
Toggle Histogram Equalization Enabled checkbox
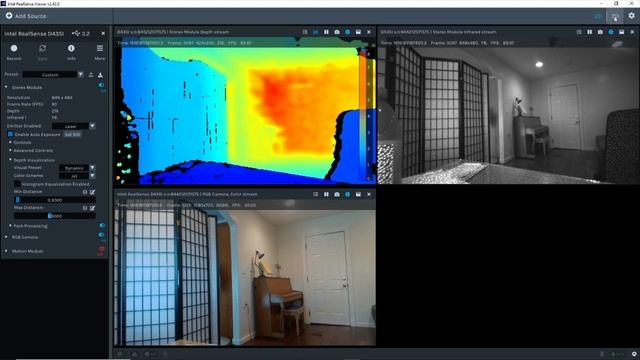[17, 184]
